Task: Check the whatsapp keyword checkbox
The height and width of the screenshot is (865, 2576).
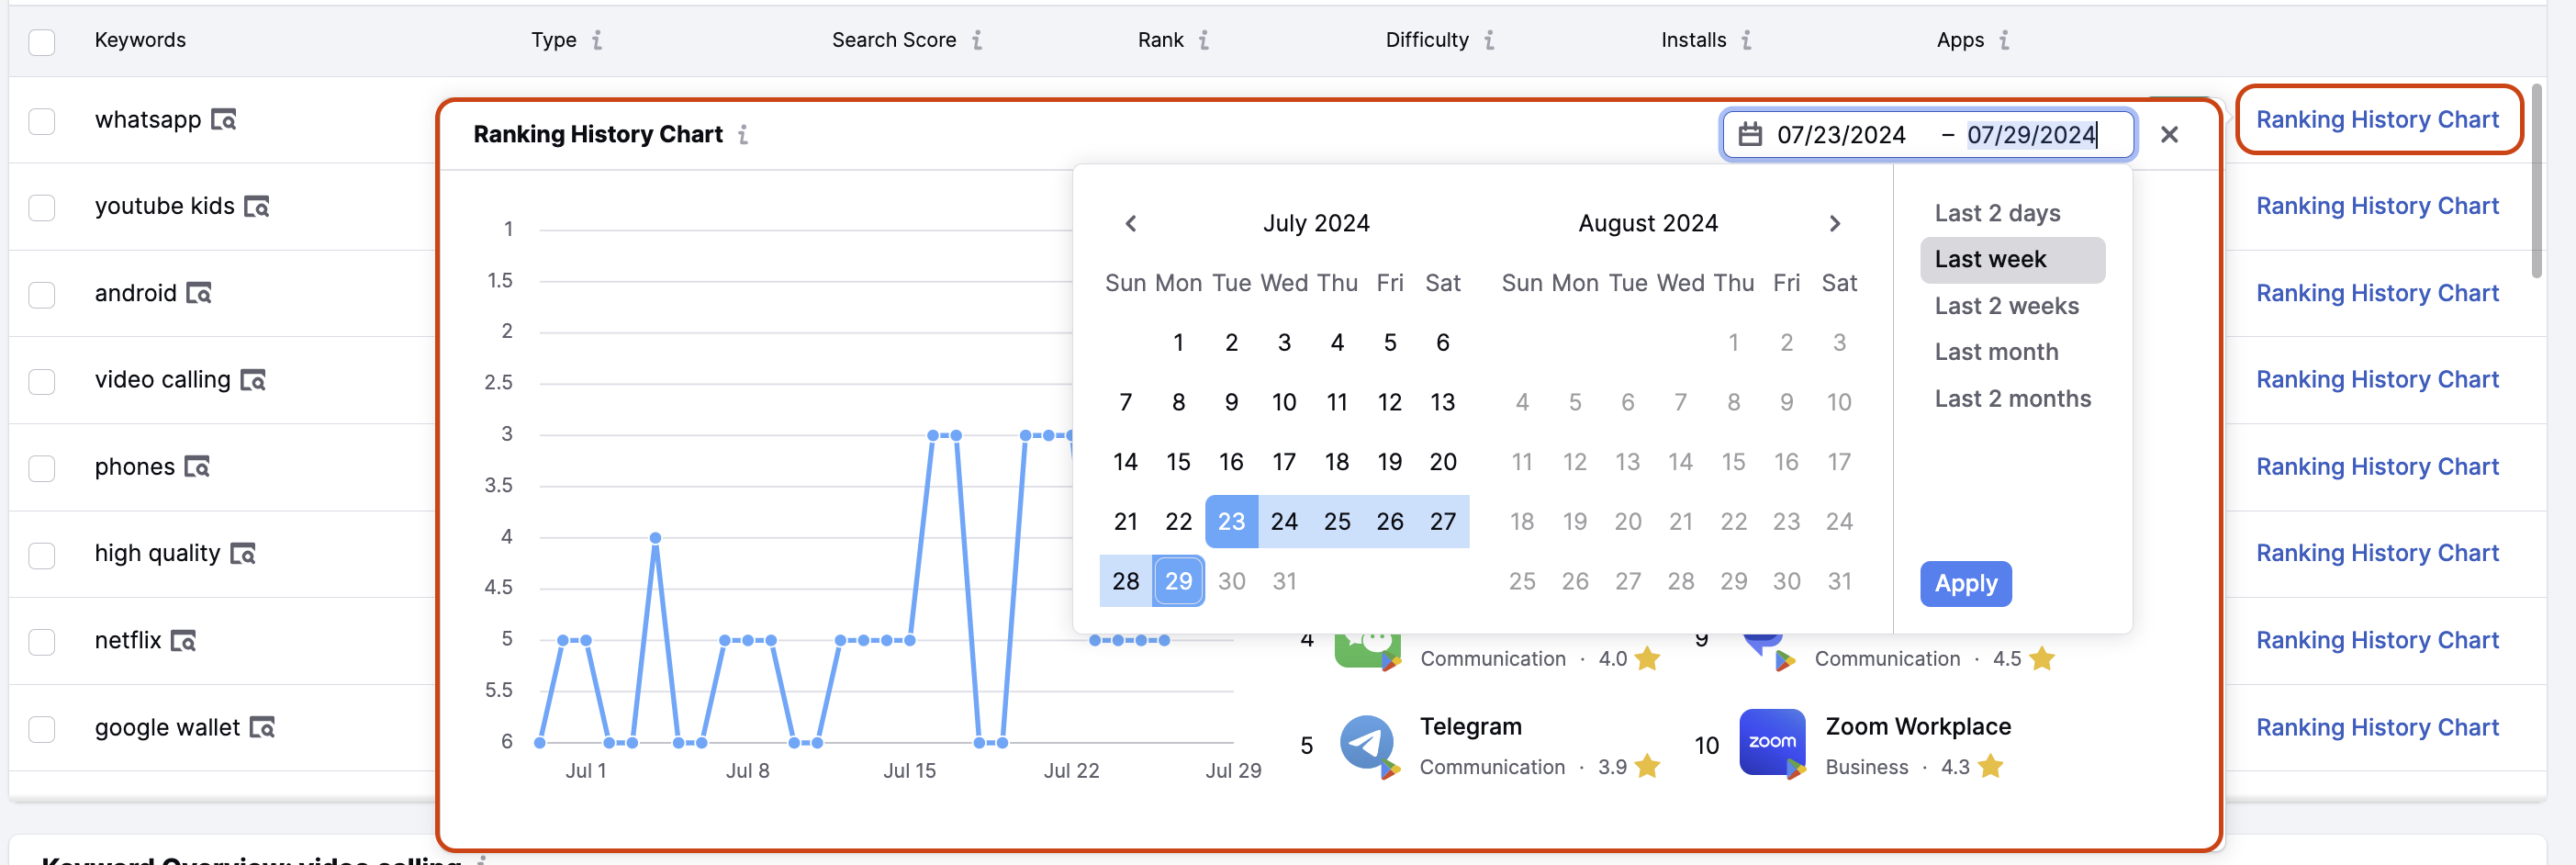Action: coord(41,121)
